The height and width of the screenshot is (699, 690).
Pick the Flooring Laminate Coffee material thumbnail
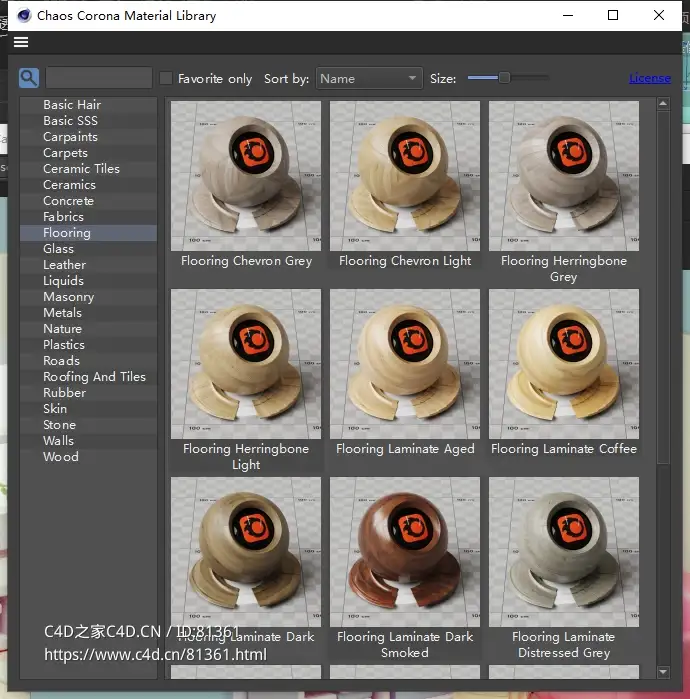[564, 364]
